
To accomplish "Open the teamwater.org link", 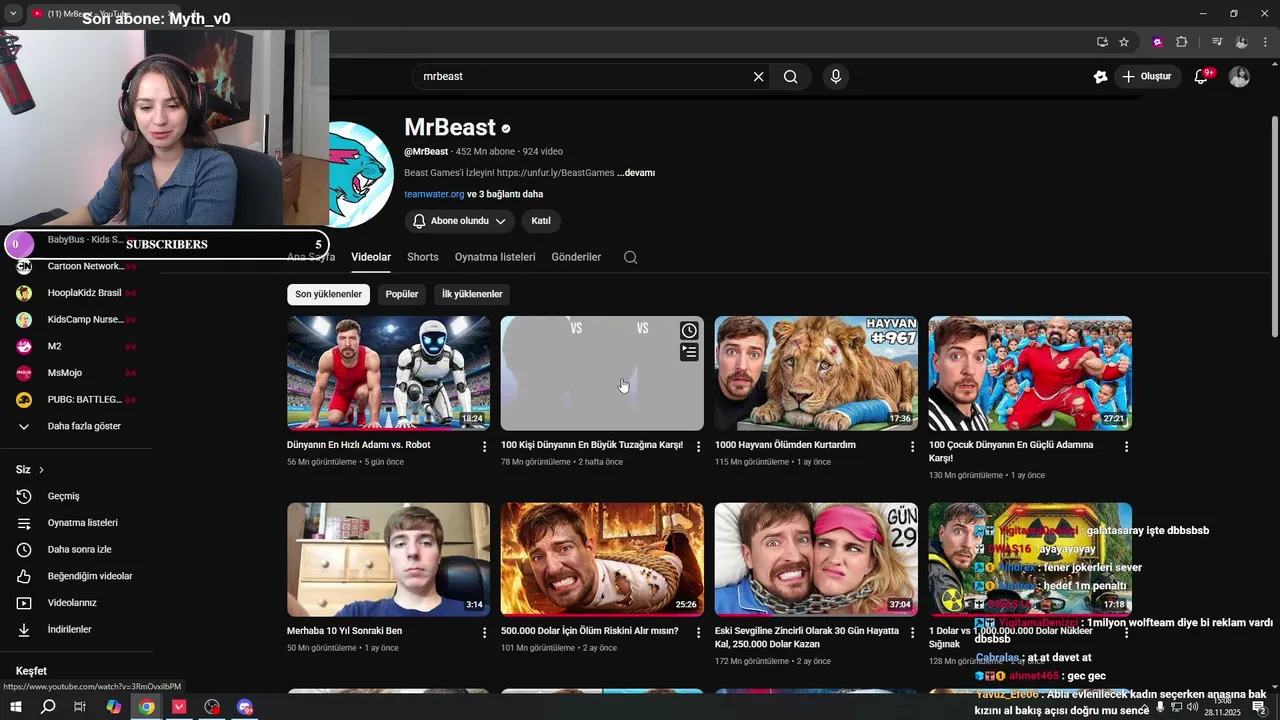I will click(434, 194).
